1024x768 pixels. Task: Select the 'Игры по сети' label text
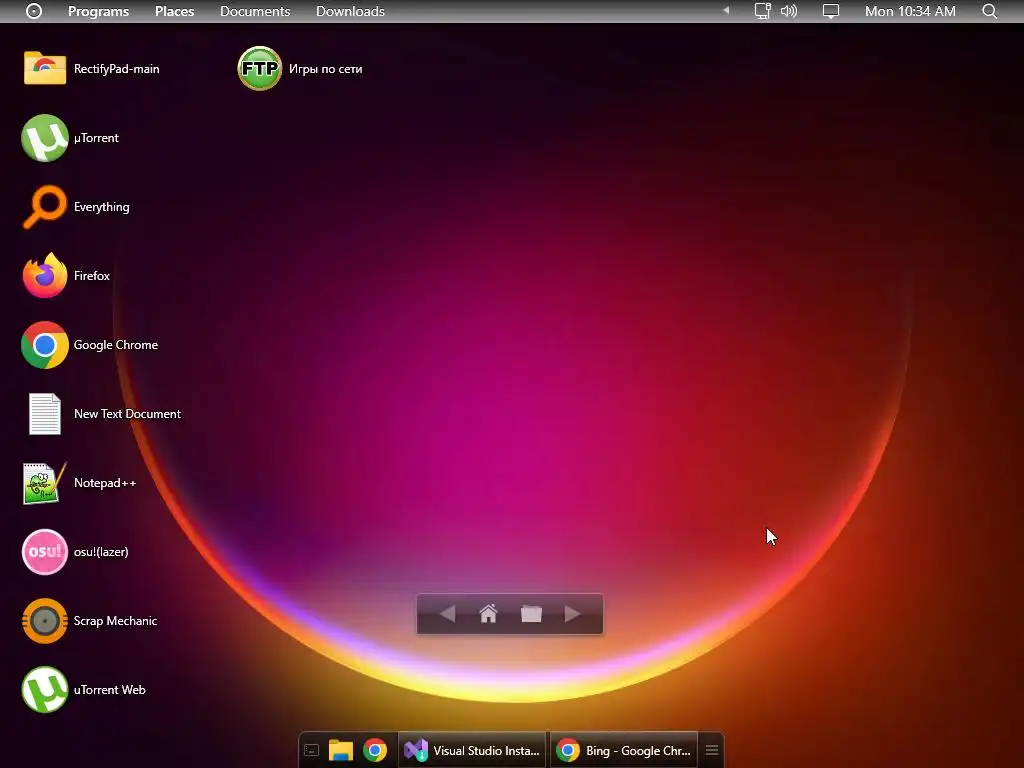[326, 69]
